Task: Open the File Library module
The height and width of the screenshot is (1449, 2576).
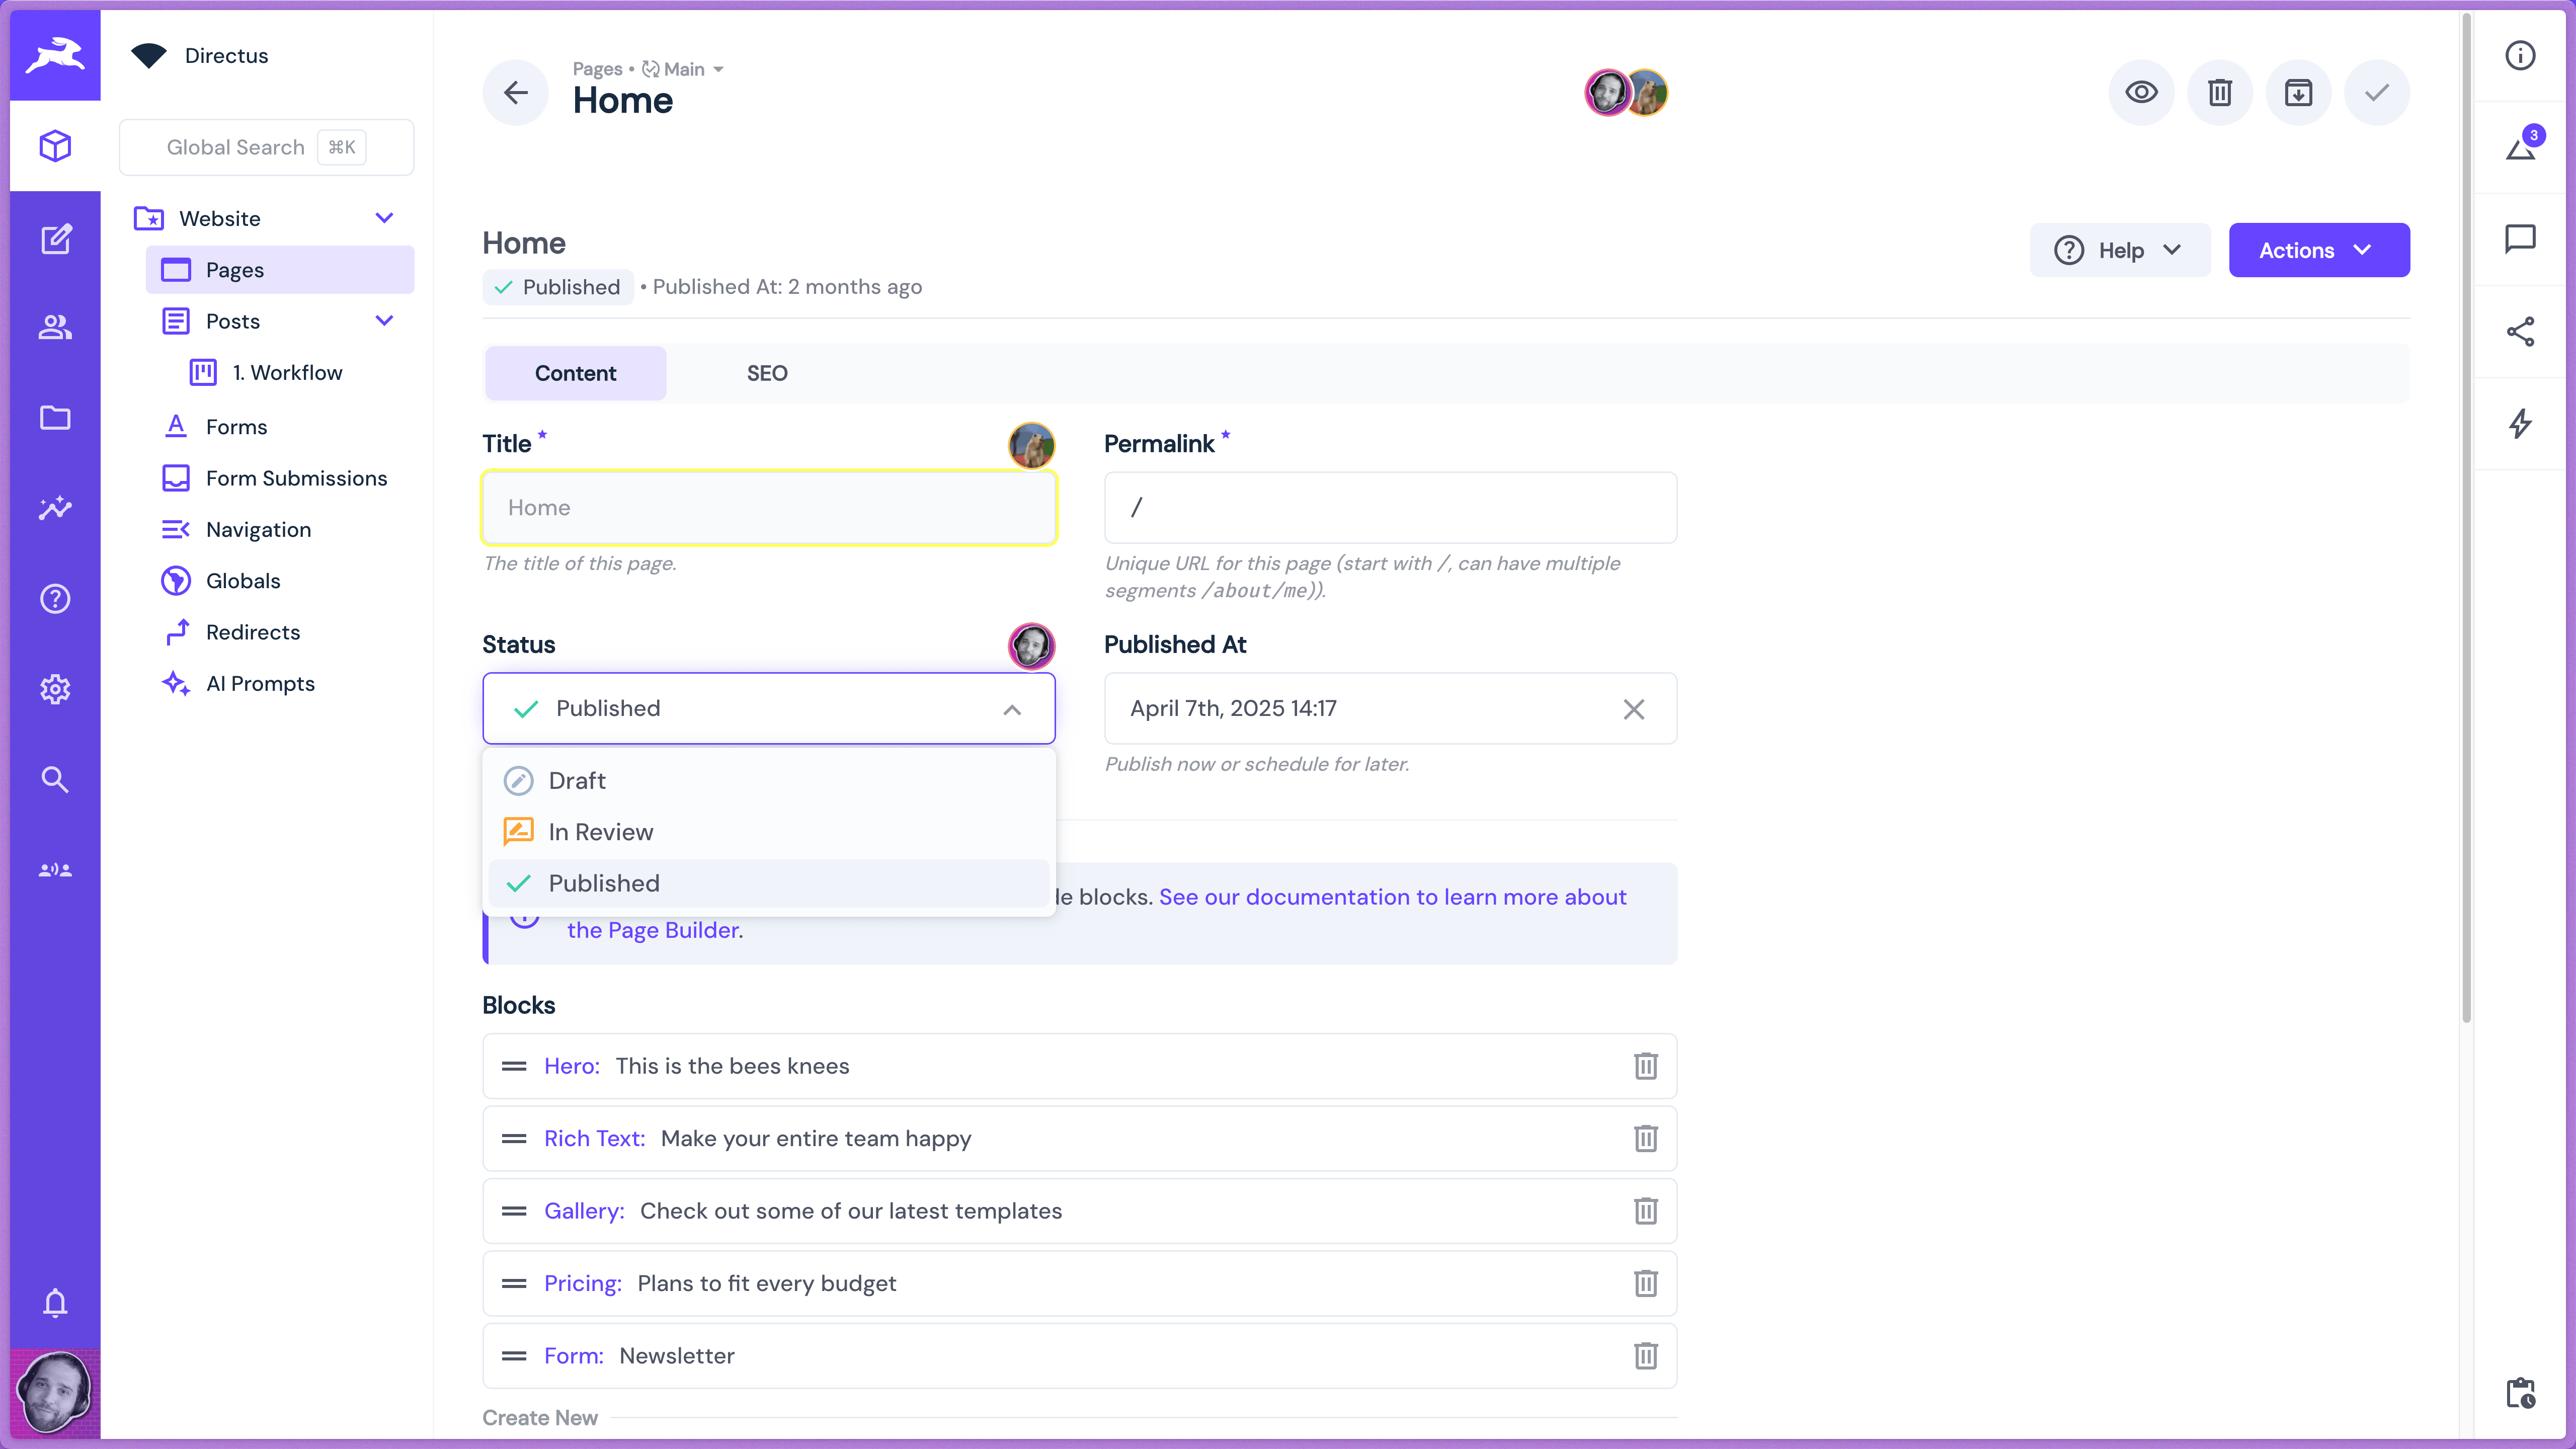Action: (55, 418)
